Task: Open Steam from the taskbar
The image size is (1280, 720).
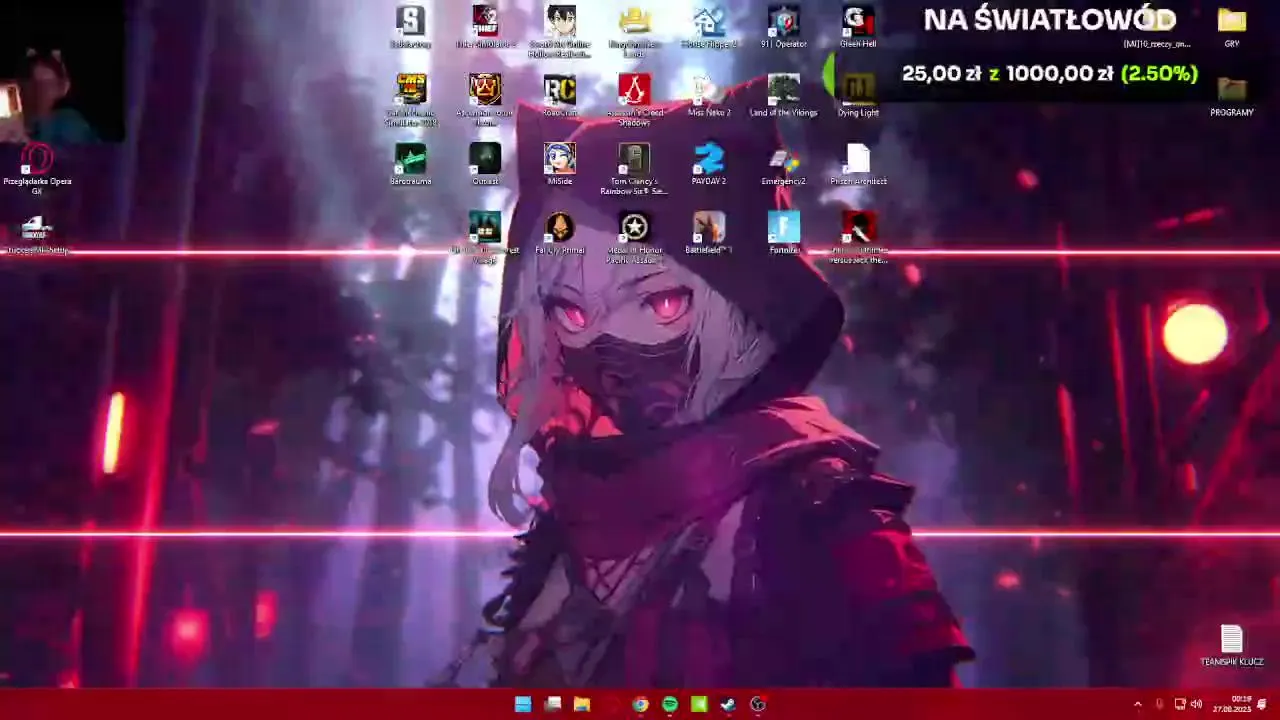Action: click(x=728, y=704)
